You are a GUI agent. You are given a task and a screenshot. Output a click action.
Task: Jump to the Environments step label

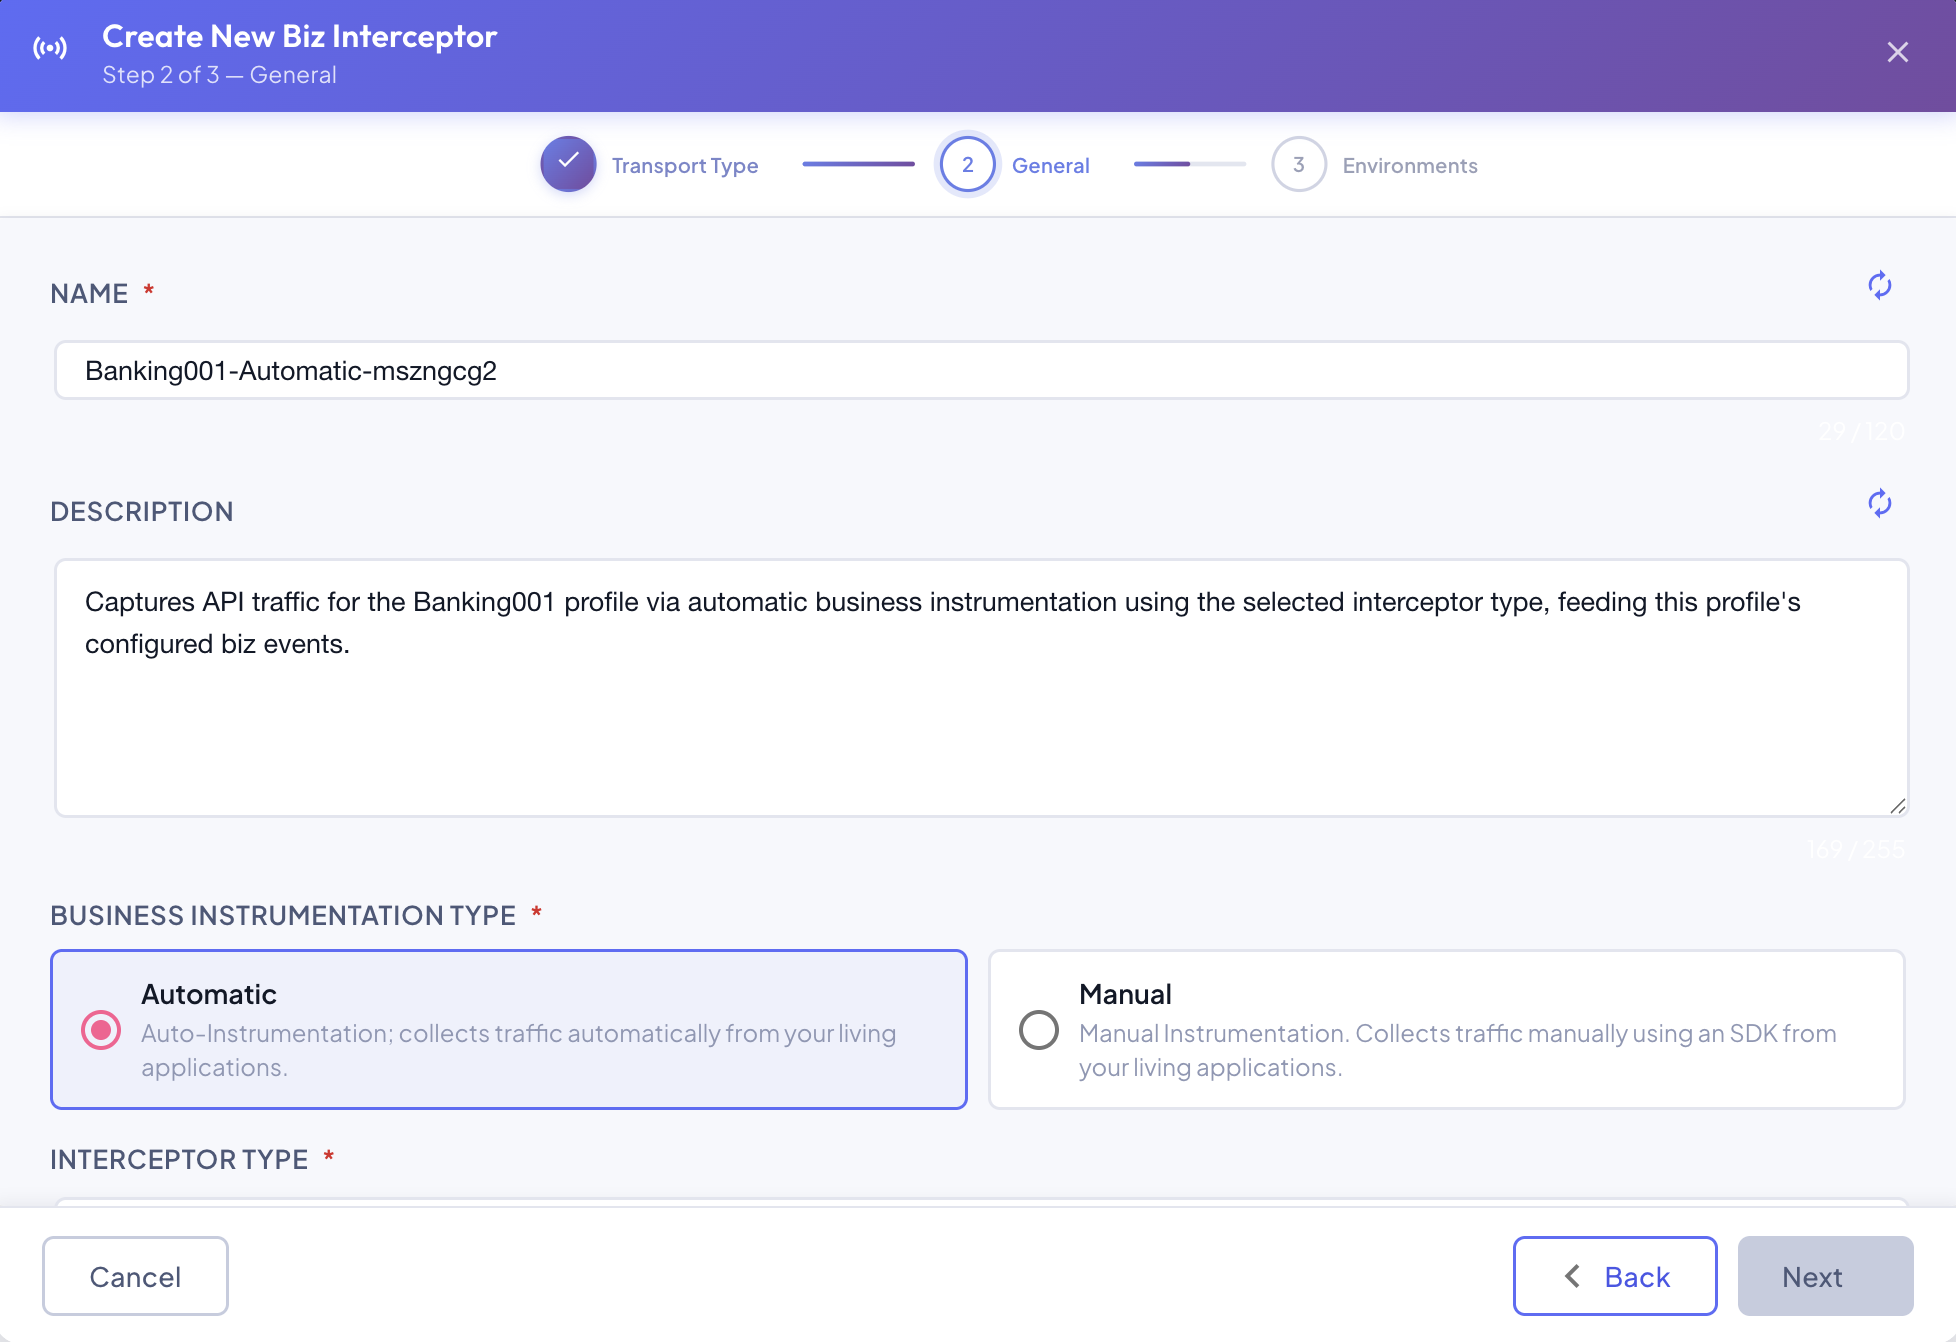coord(1410,165)
